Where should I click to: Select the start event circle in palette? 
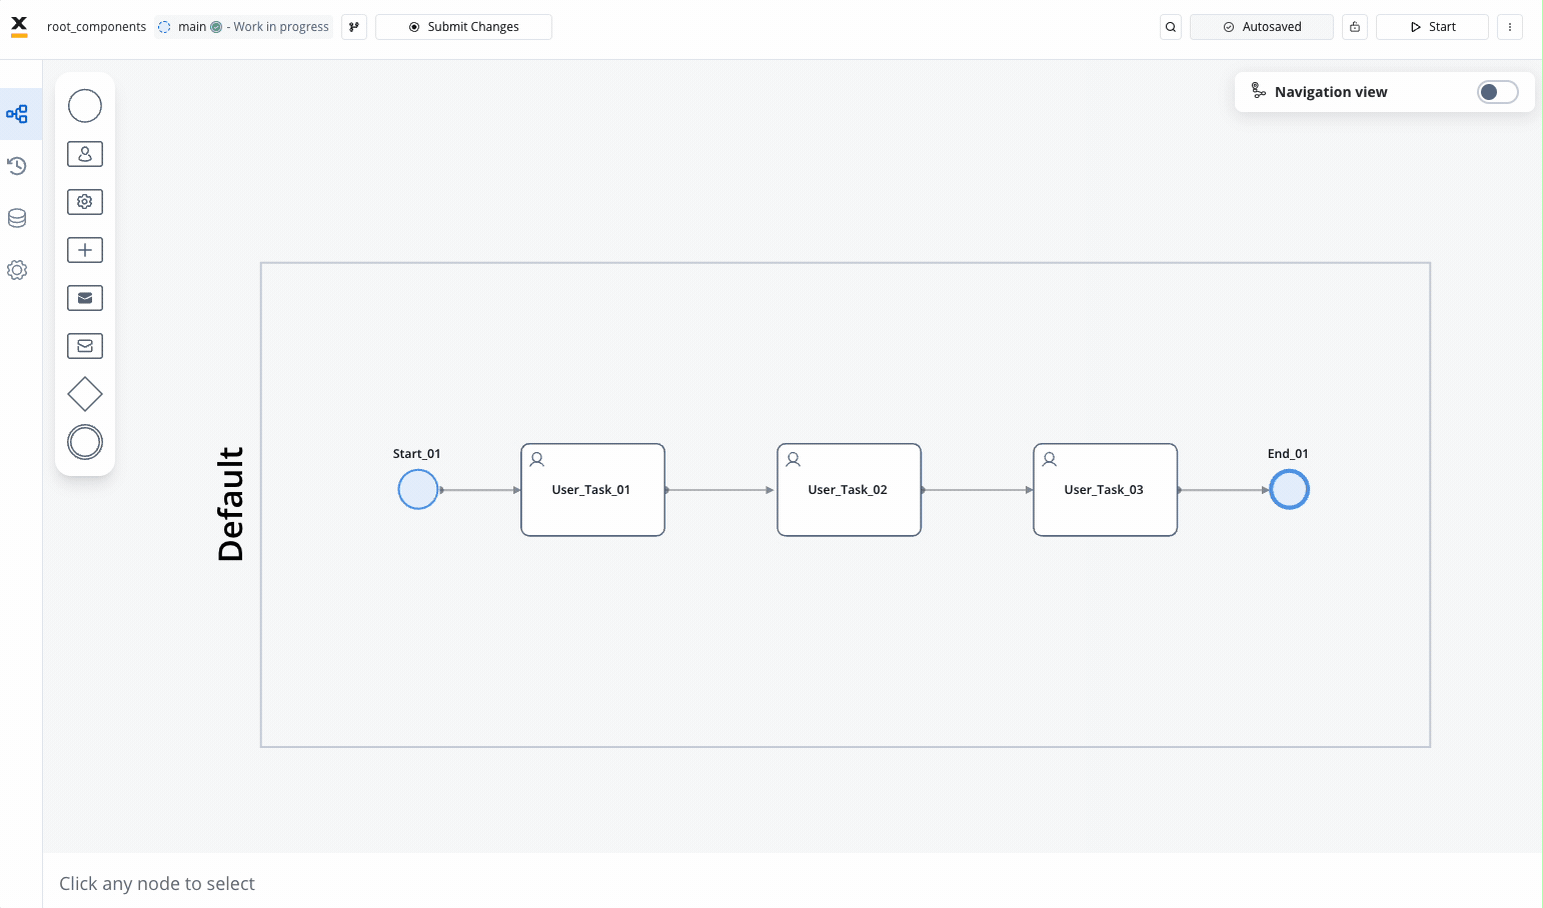(85, 106)
